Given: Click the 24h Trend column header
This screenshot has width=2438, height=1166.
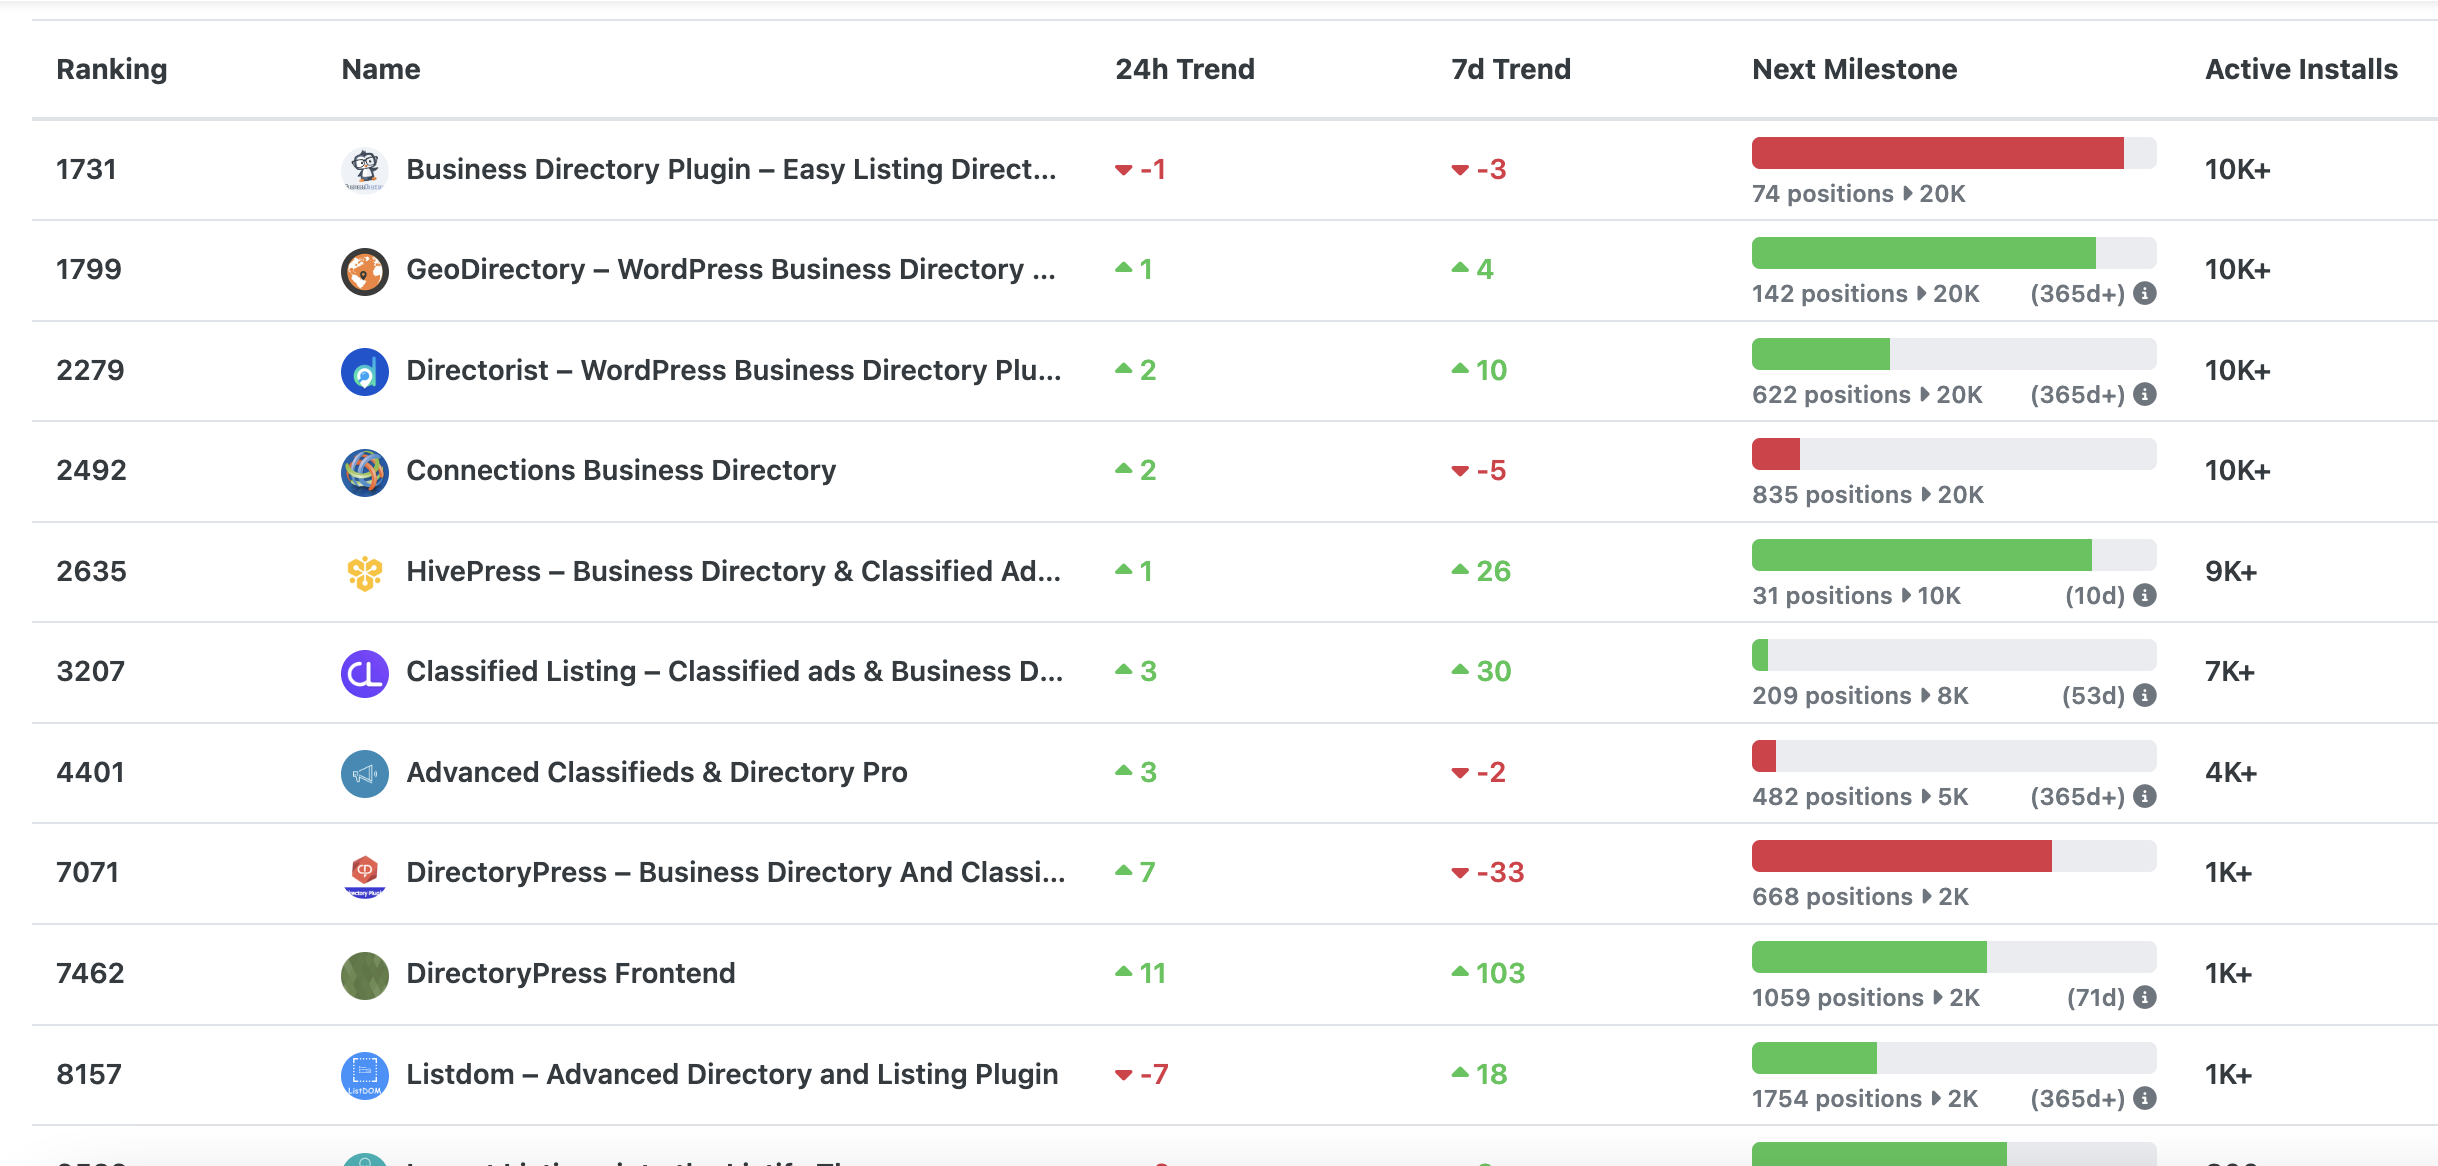Looking at the screenshot, I should pos(1184,69).
